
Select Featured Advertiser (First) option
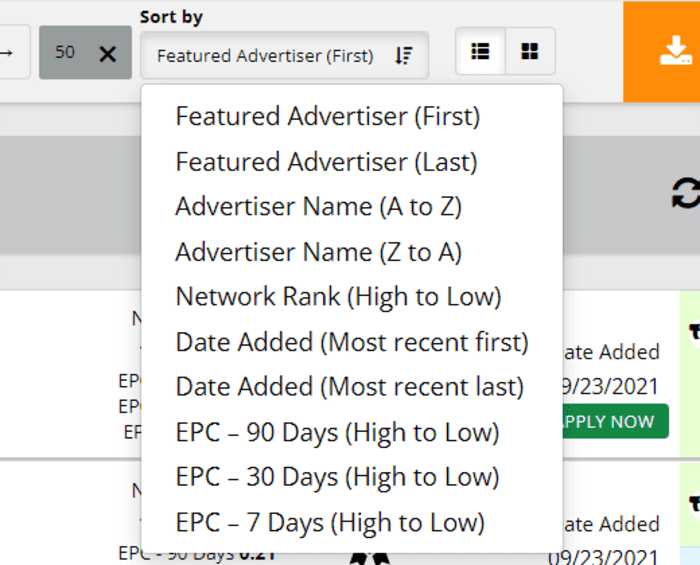pos(327,116)
